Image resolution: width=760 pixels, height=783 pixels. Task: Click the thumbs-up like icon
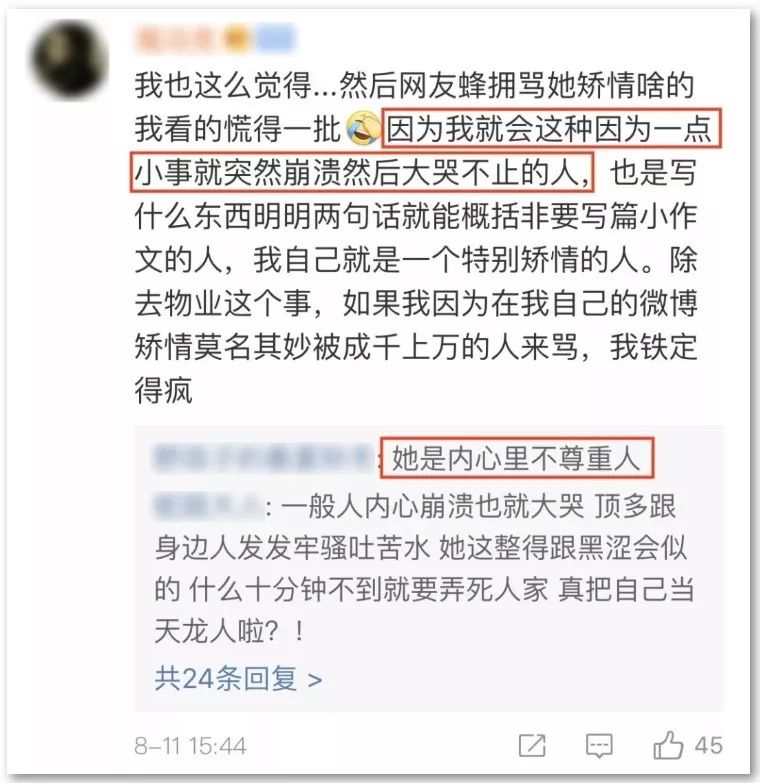(668, 745)
